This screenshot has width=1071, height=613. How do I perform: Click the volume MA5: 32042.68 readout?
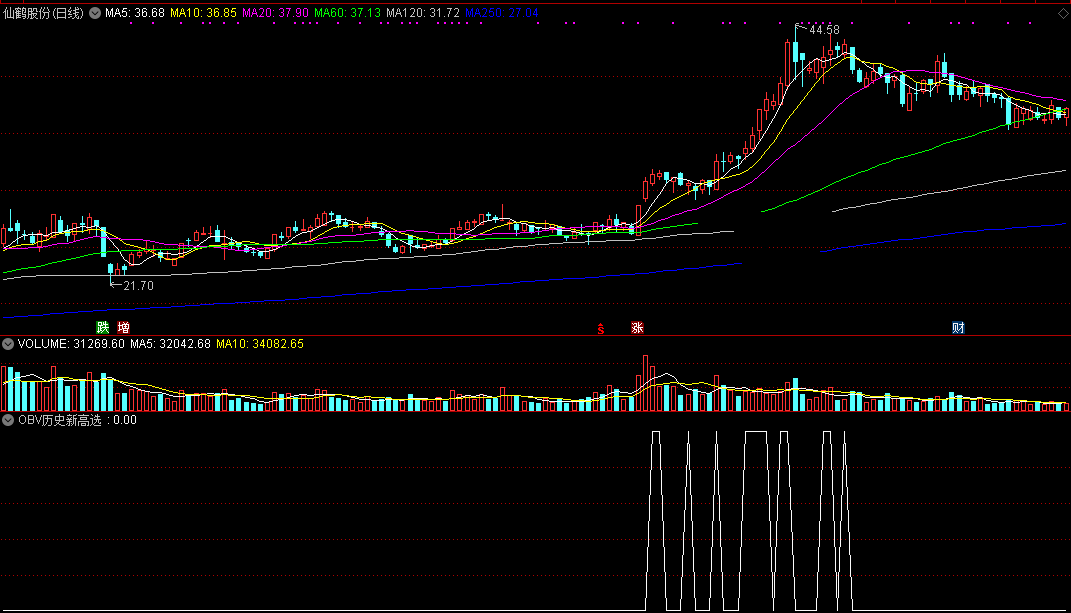pyautogui.click(x=170, y=344)
